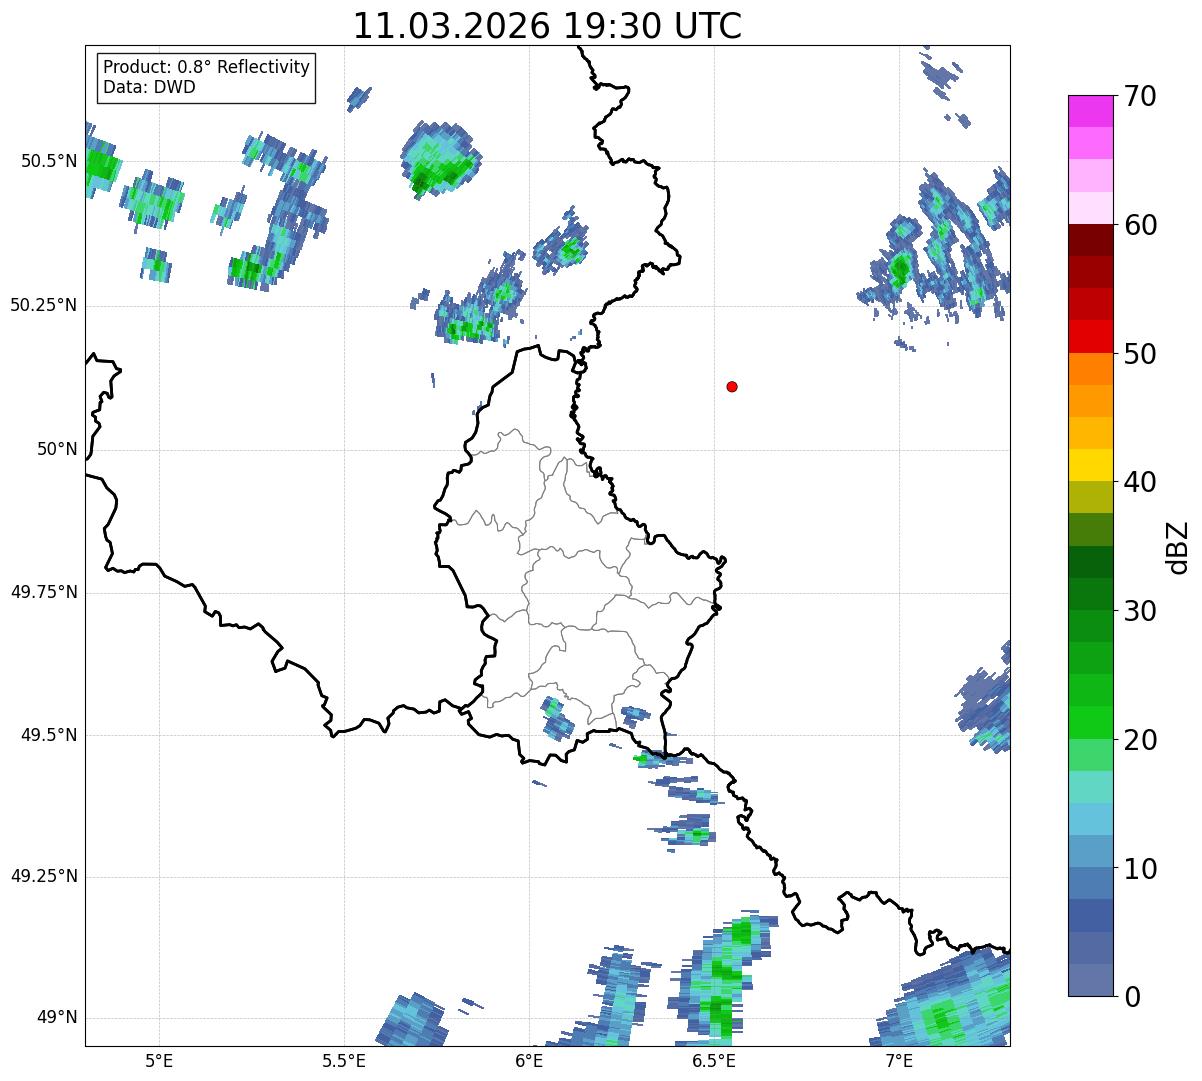Click the longitude label 6°E
The image size is (1202, 1081).
click(529, 1060)
